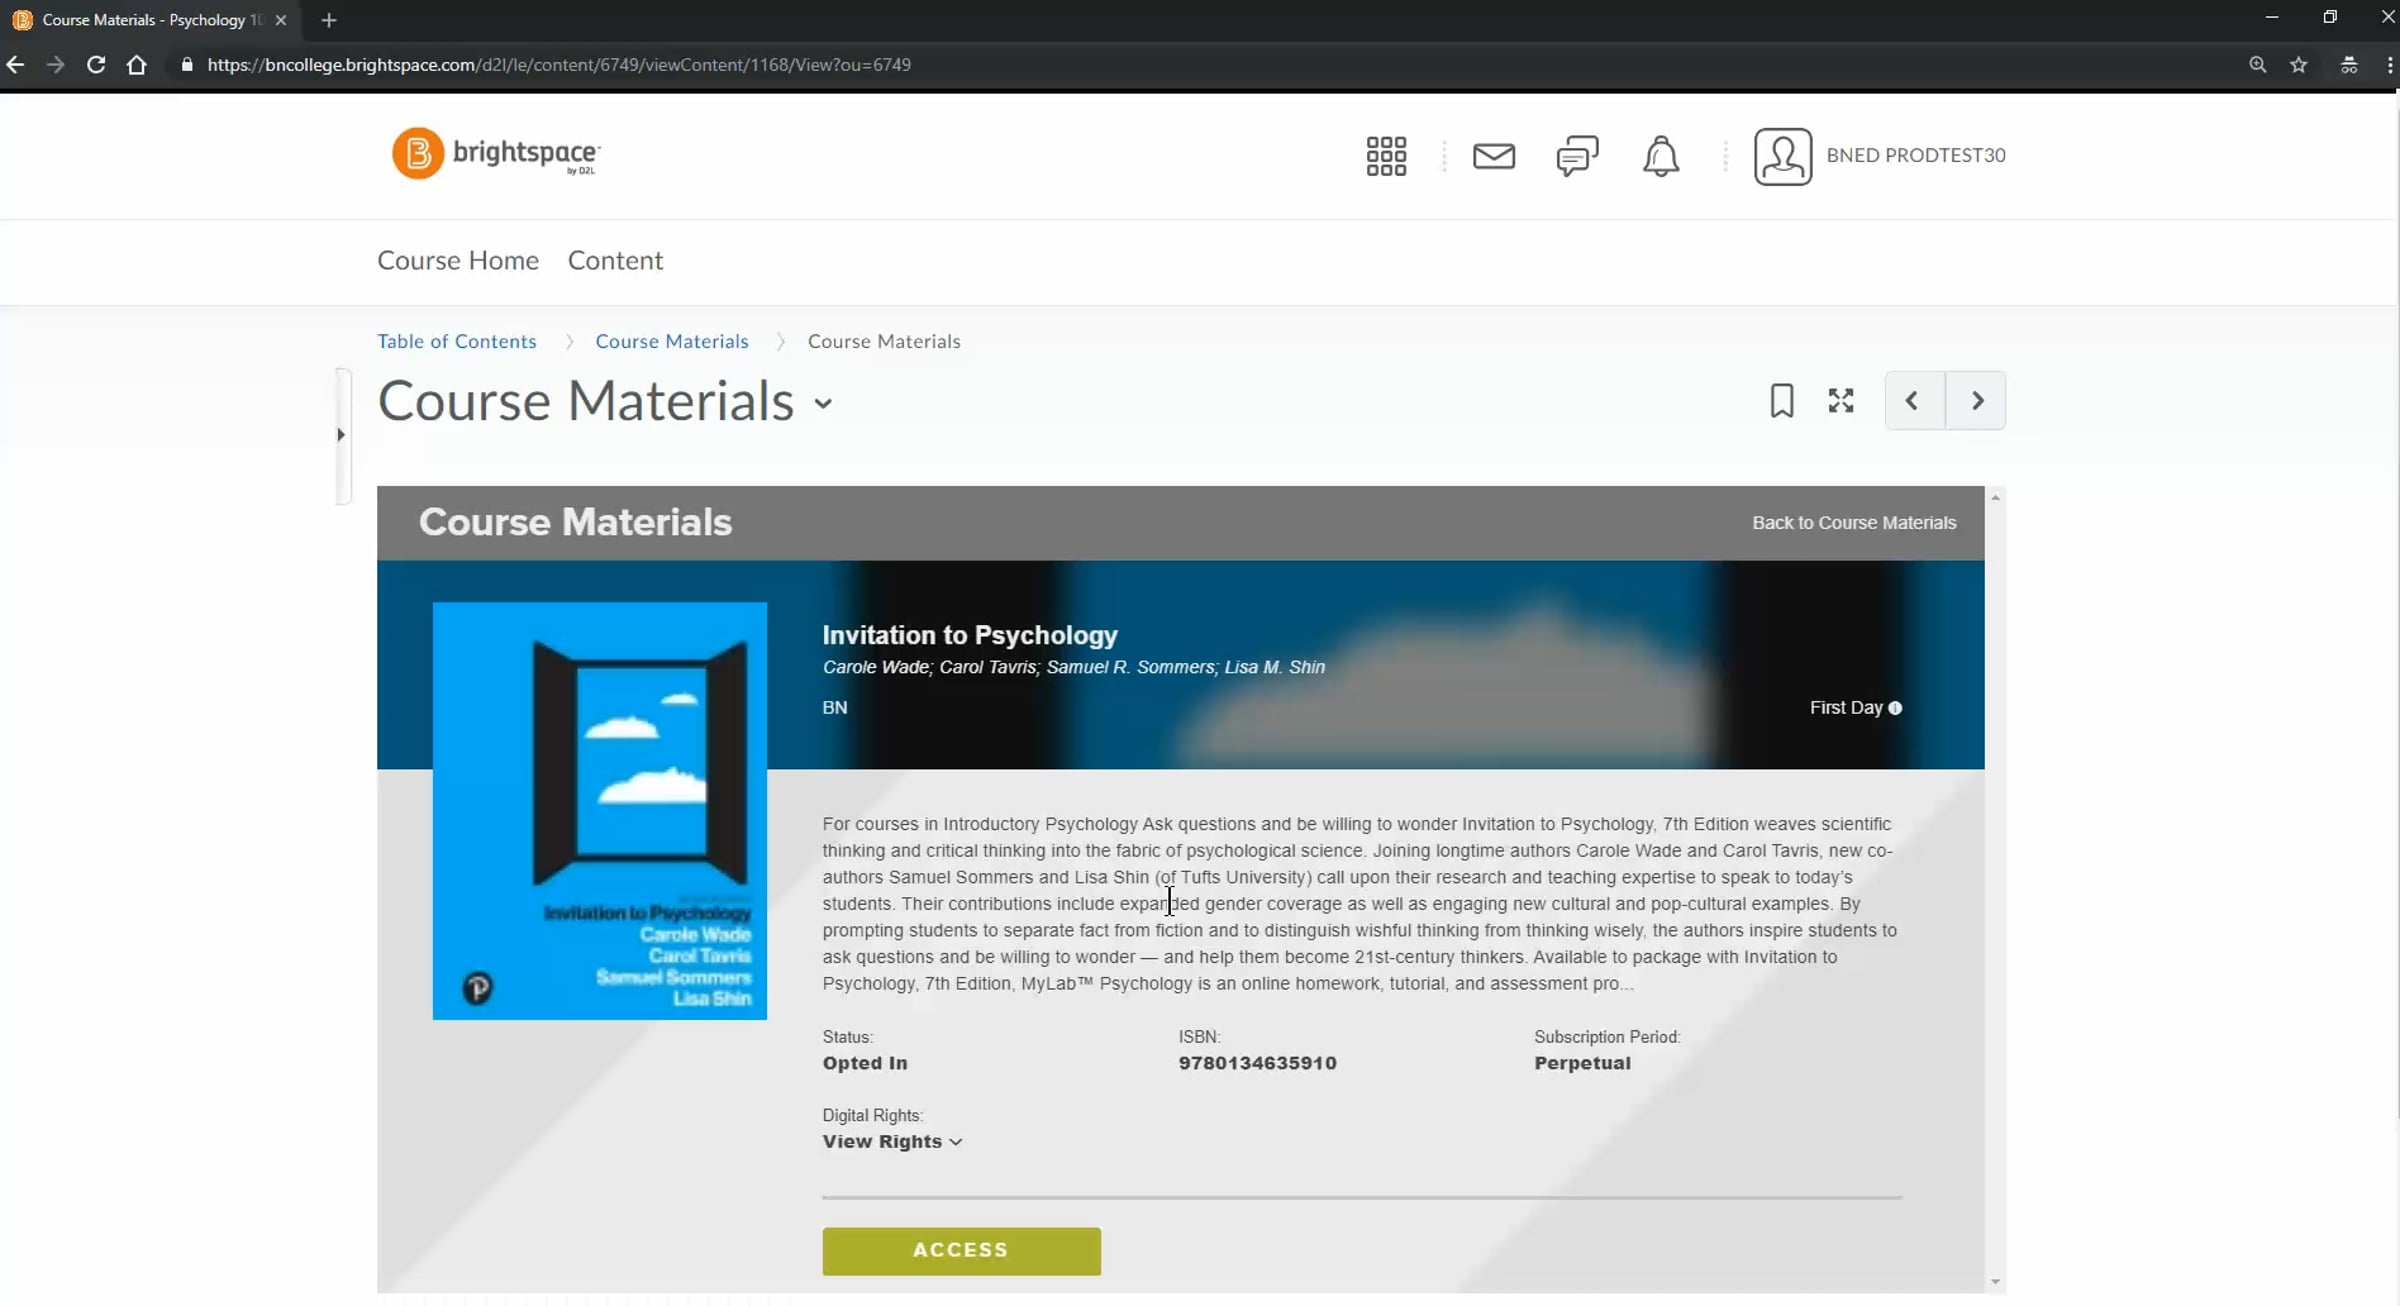This screenshot has width=2400, height=1306.
Task: Click the browser address bar URL
Action: (559, 65)
